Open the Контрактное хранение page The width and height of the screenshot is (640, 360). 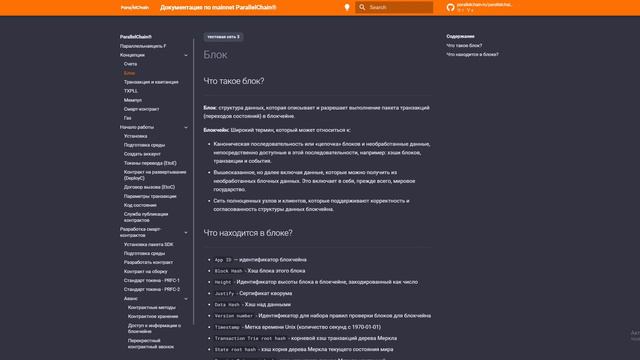pyautogui.click(x=153, y=316)
